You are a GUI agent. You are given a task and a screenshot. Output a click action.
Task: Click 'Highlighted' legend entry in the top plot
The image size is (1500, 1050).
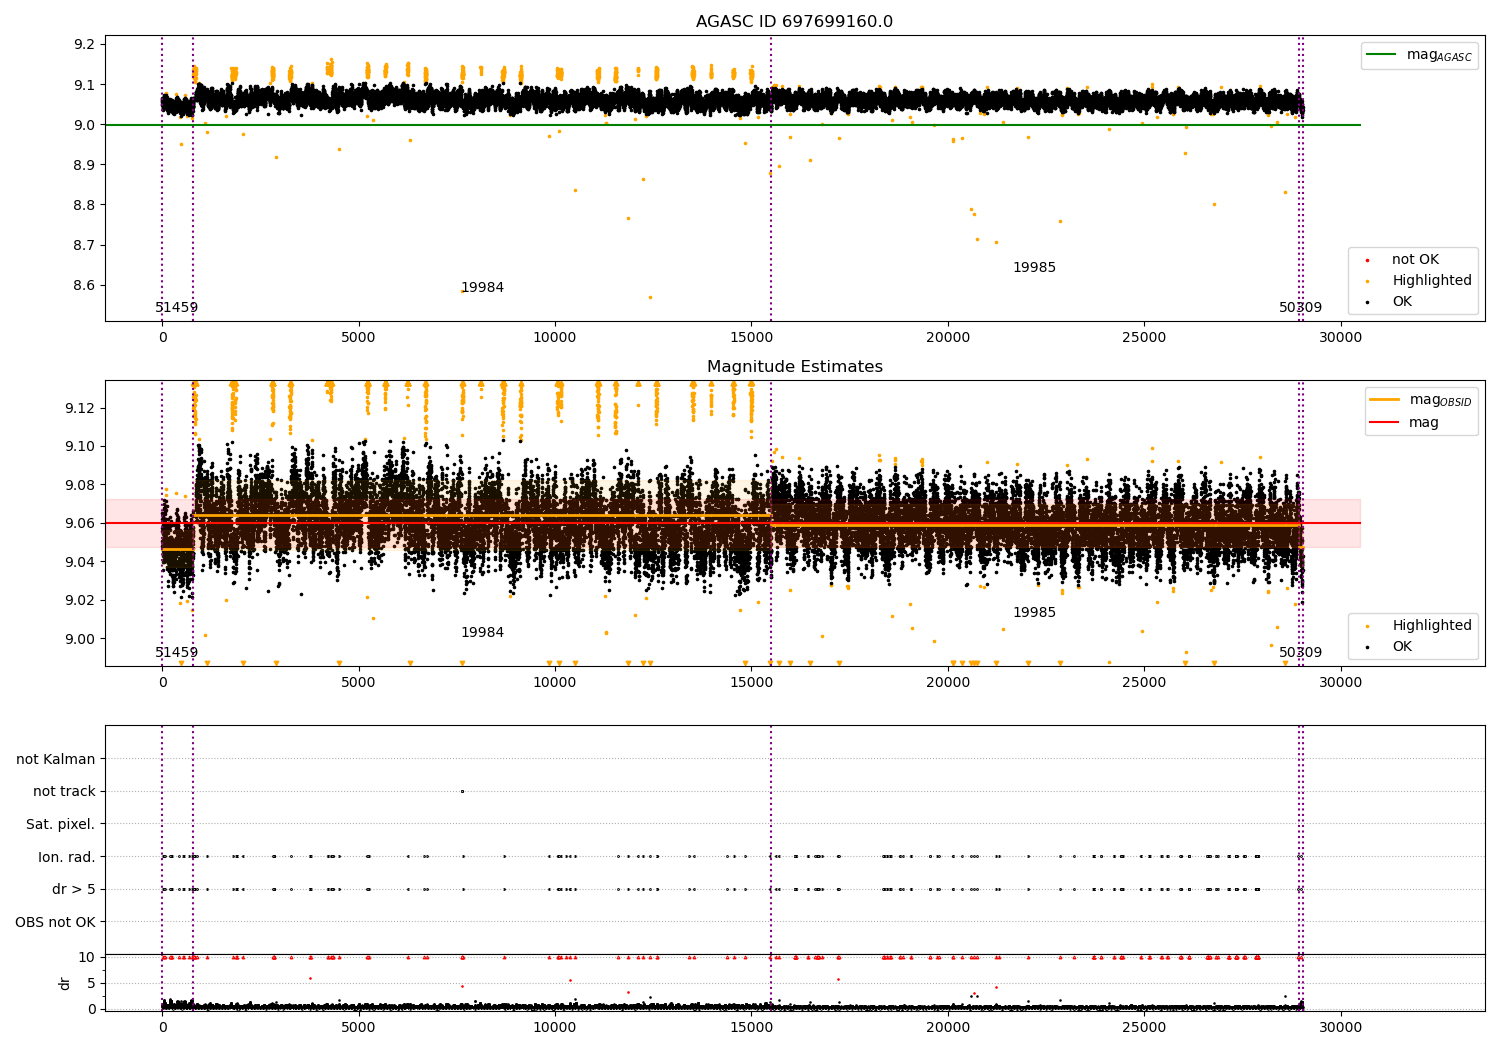pyautogui.click(x=1420, y=281)
